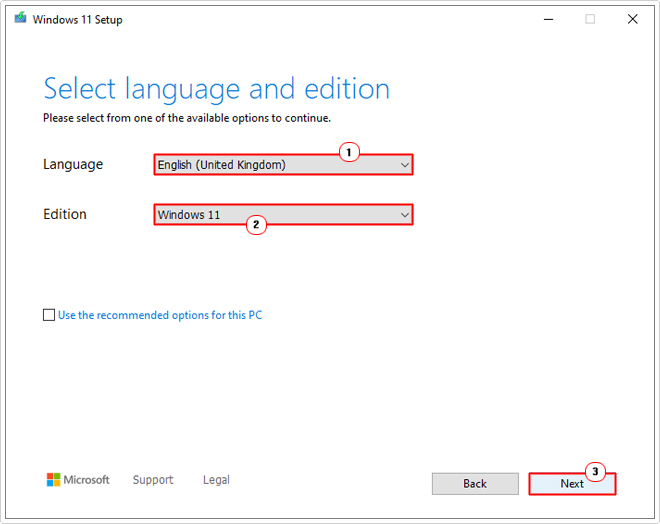The width and height of the screenshot is (660, 524).
Task: Go back with the Back button
Action: click(x=475, y=484)
